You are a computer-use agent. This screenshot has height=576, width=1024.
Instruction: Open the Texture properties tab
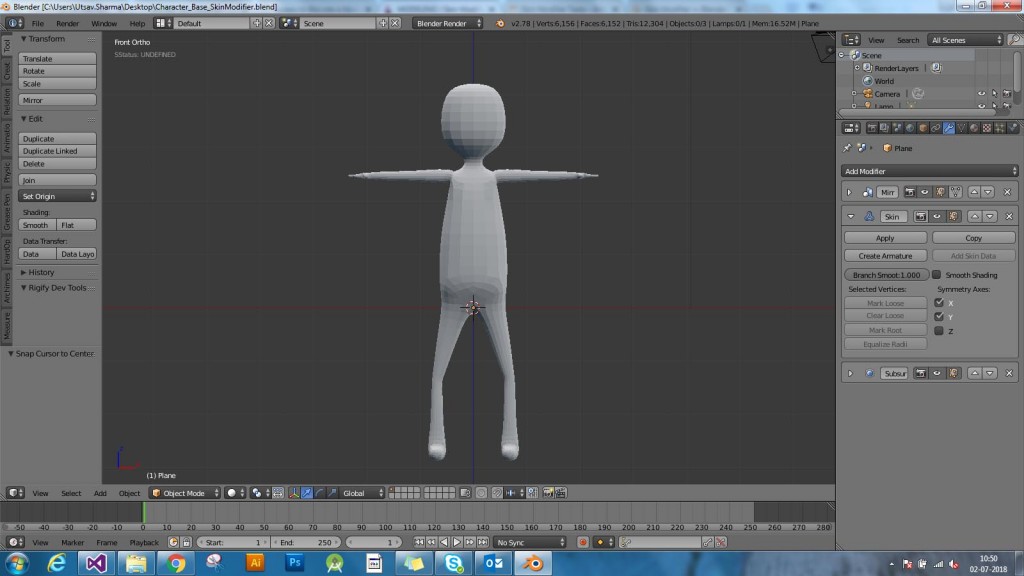(x=985, y=127)
